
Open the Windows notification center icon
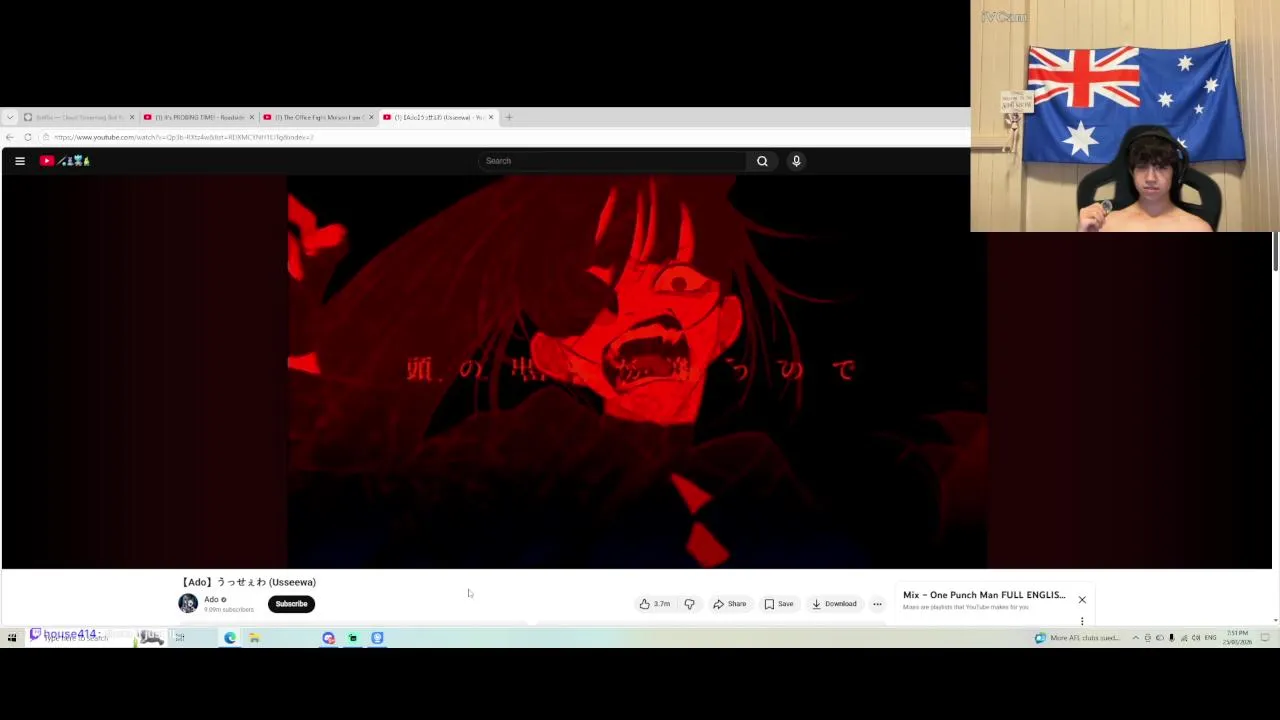(1264, 638)
